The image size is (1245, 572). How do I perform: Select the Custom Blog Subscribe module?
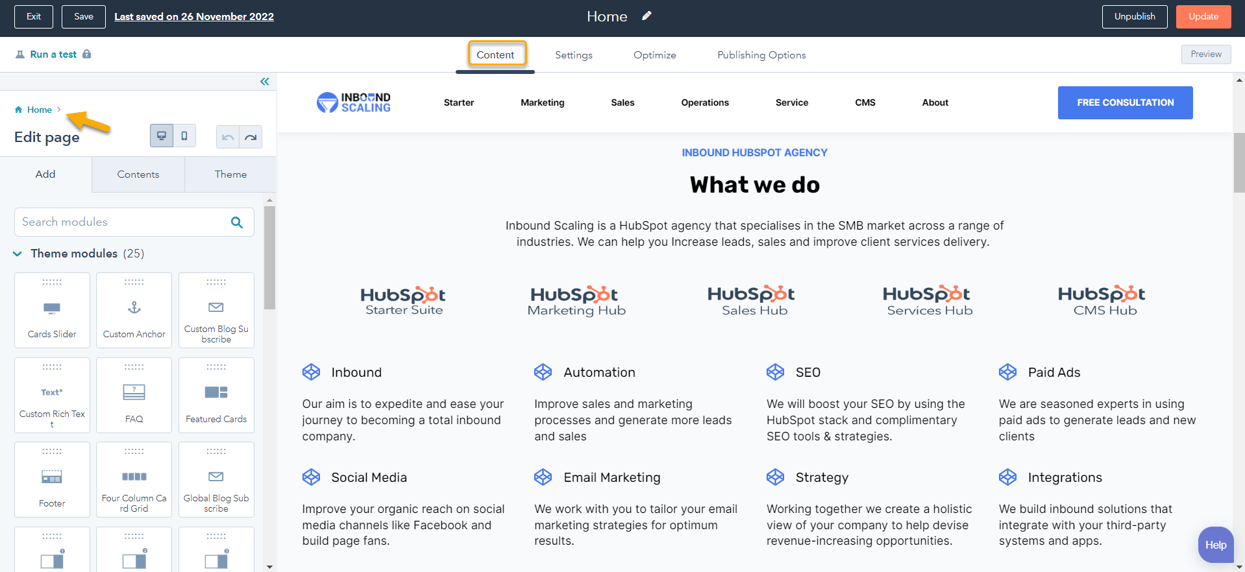tap(216, 310)
